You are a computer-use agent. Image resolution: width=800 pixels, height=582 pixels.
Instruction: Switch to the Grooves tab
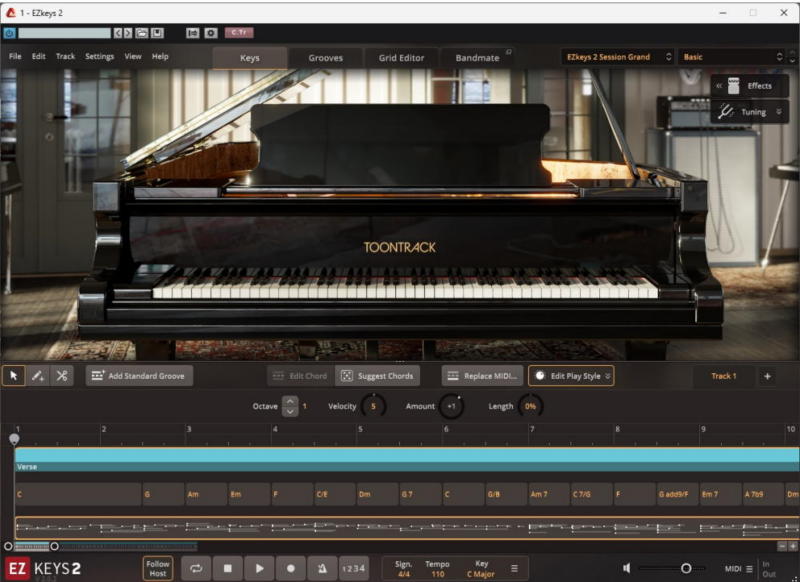(325, 58)
